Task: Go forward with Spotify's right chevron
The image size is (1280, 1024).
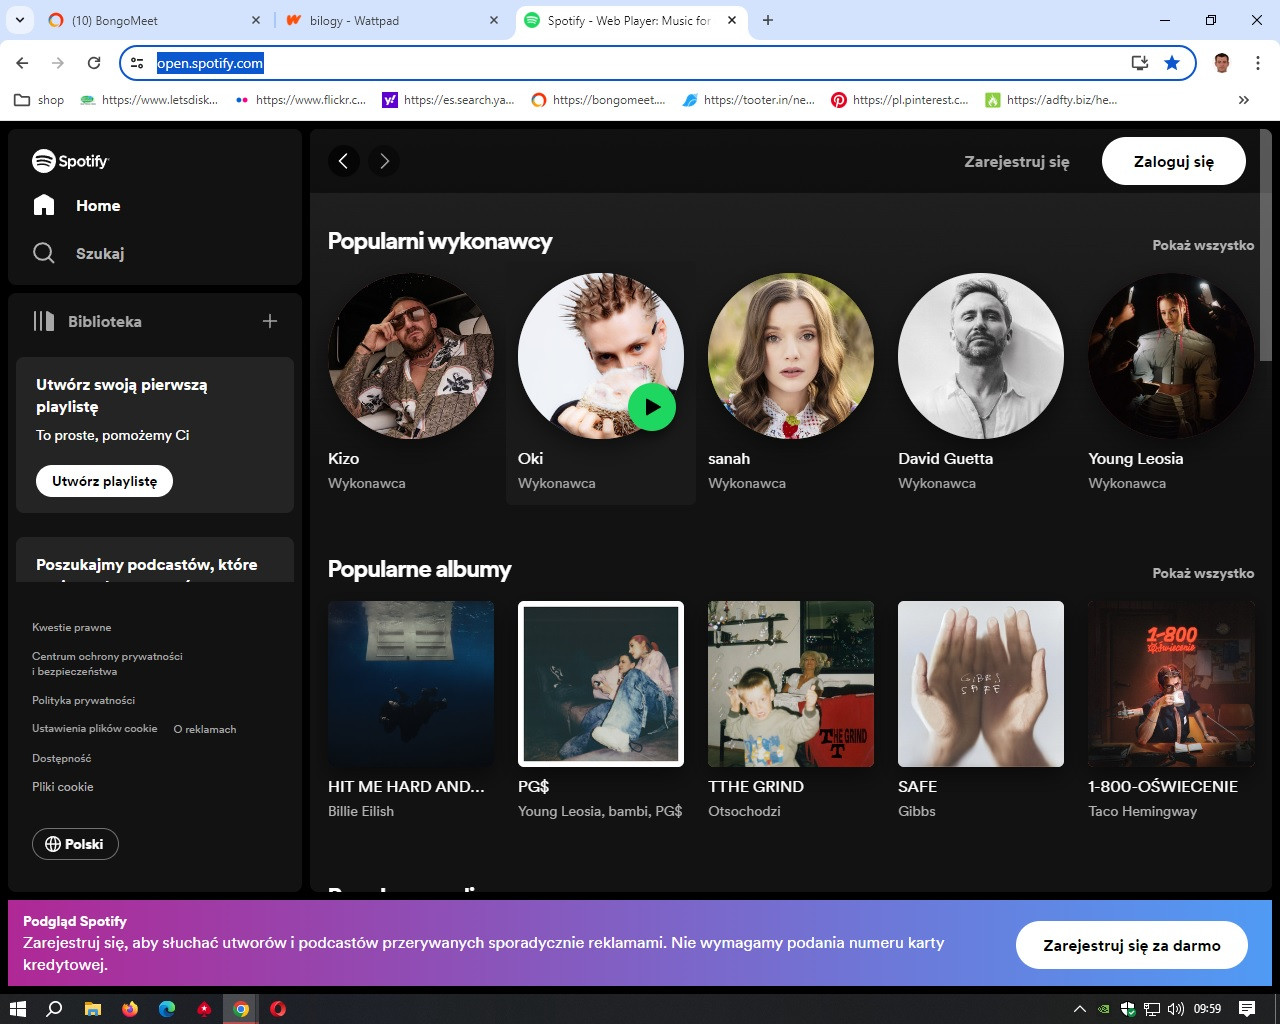Action: [x=384, y=161]
